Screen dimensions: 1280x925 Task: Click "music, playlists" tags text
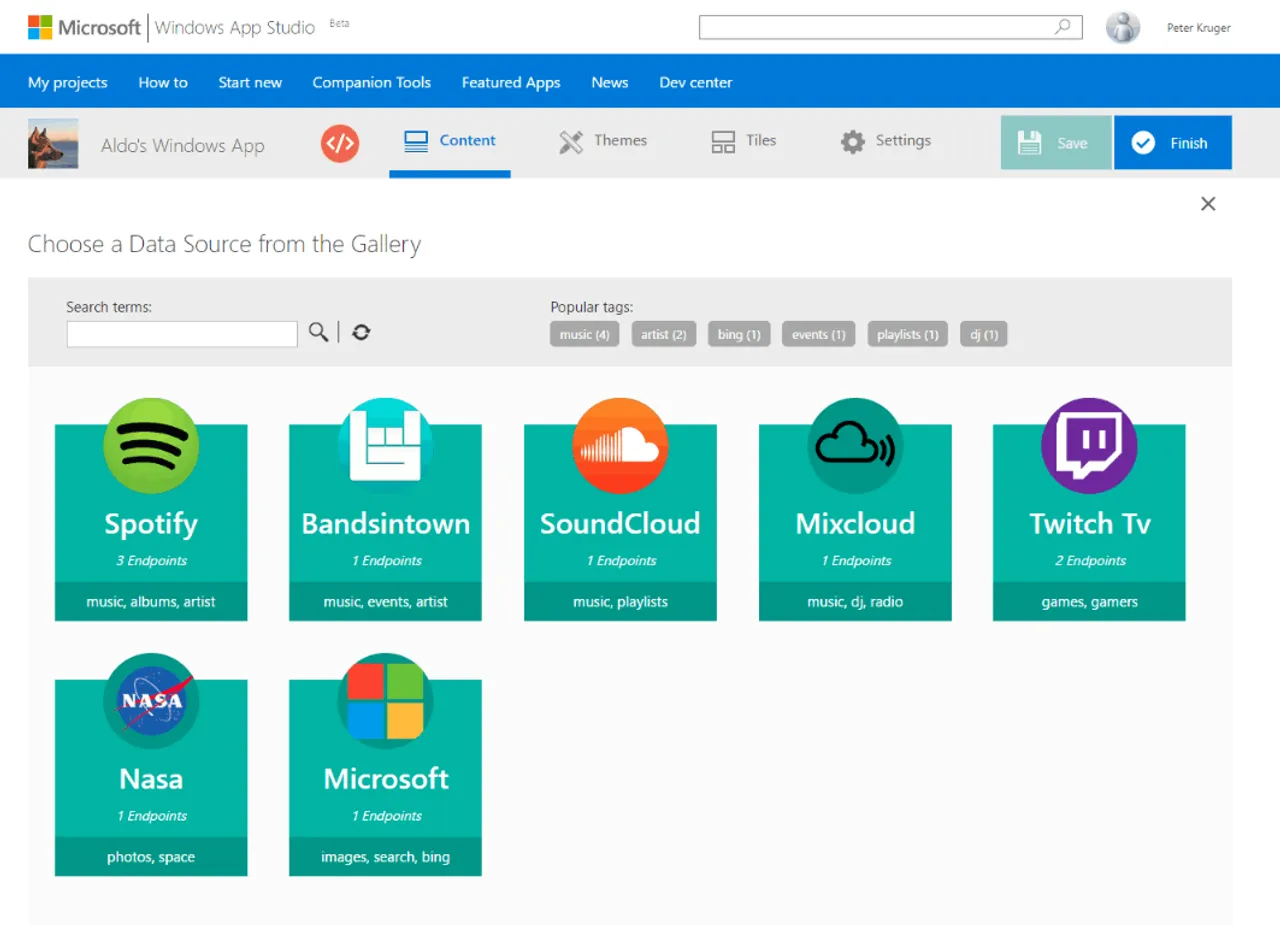click(620, 602)
